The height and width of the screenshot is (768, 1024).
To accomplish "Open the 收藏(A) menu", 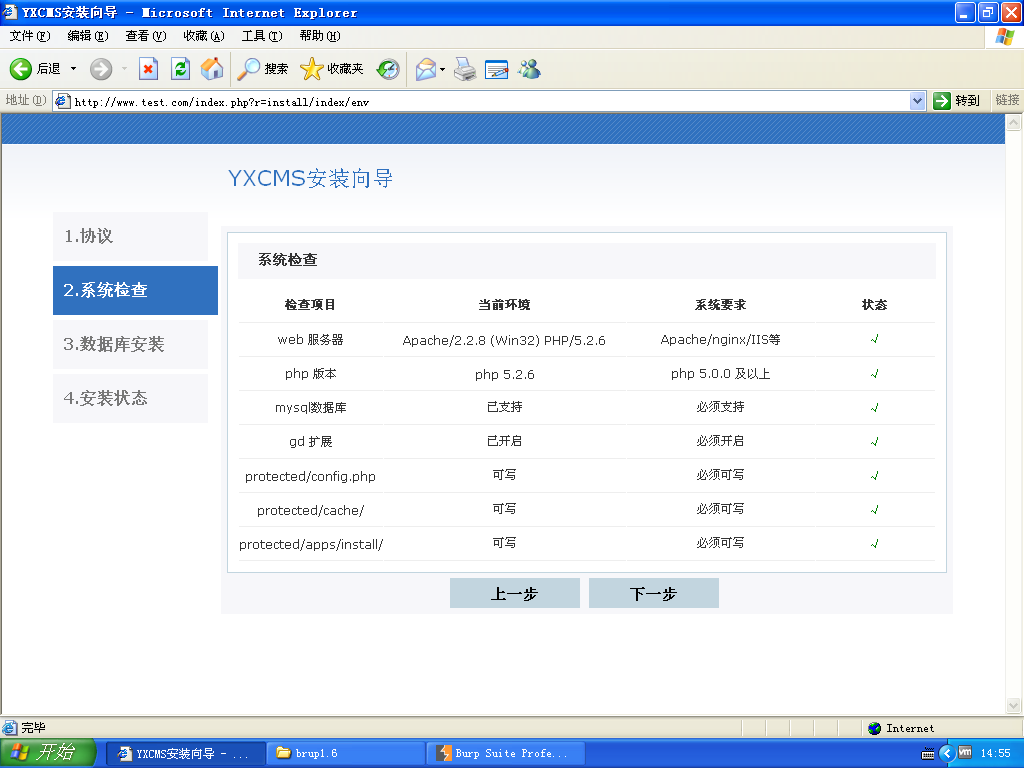I will point(204,36).
